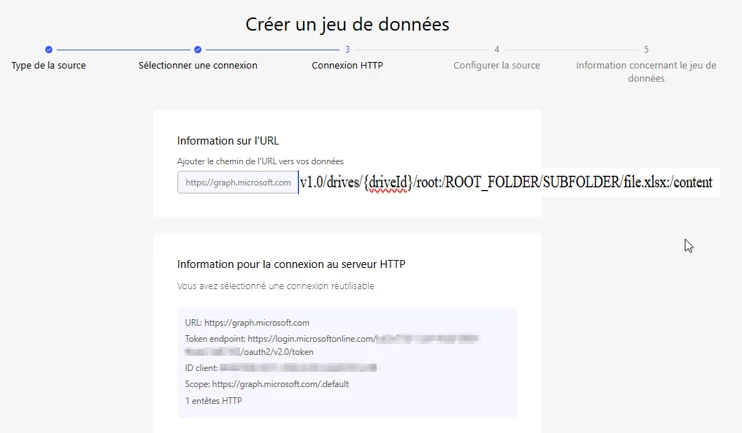Go to 'Type de la source' step label
Screen dimensions: 742x433
tap(49, 65)
